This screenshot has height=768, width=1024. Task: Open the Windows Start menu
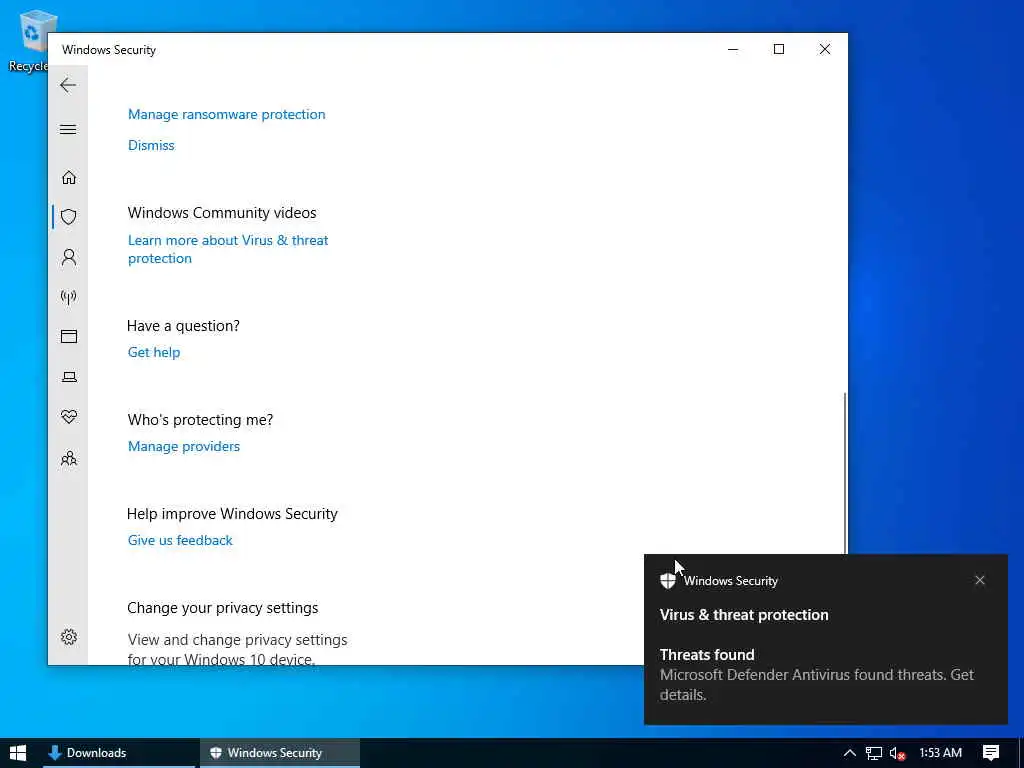click(x=18, y=753)
